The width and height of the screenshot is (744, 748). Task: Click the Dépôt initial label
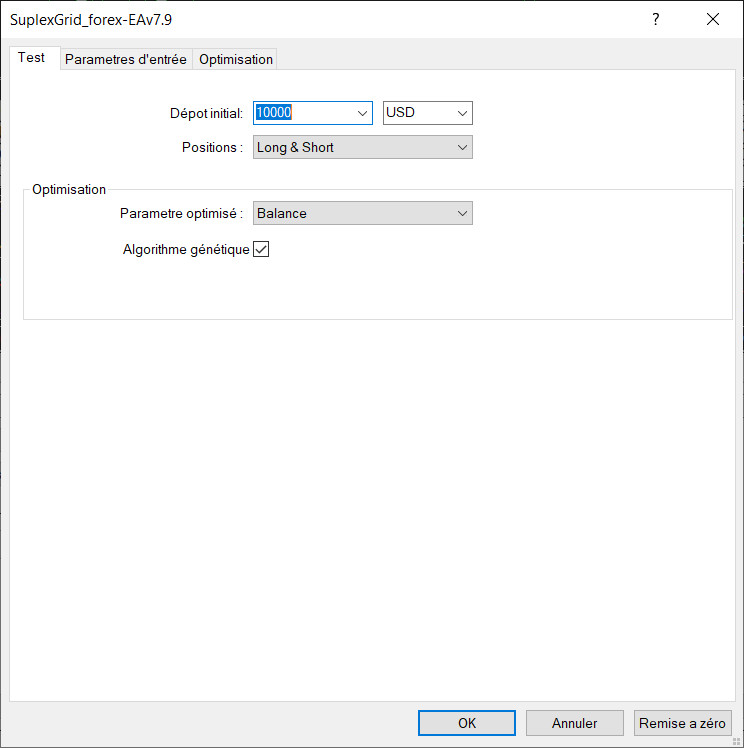(x=207, y=113)
